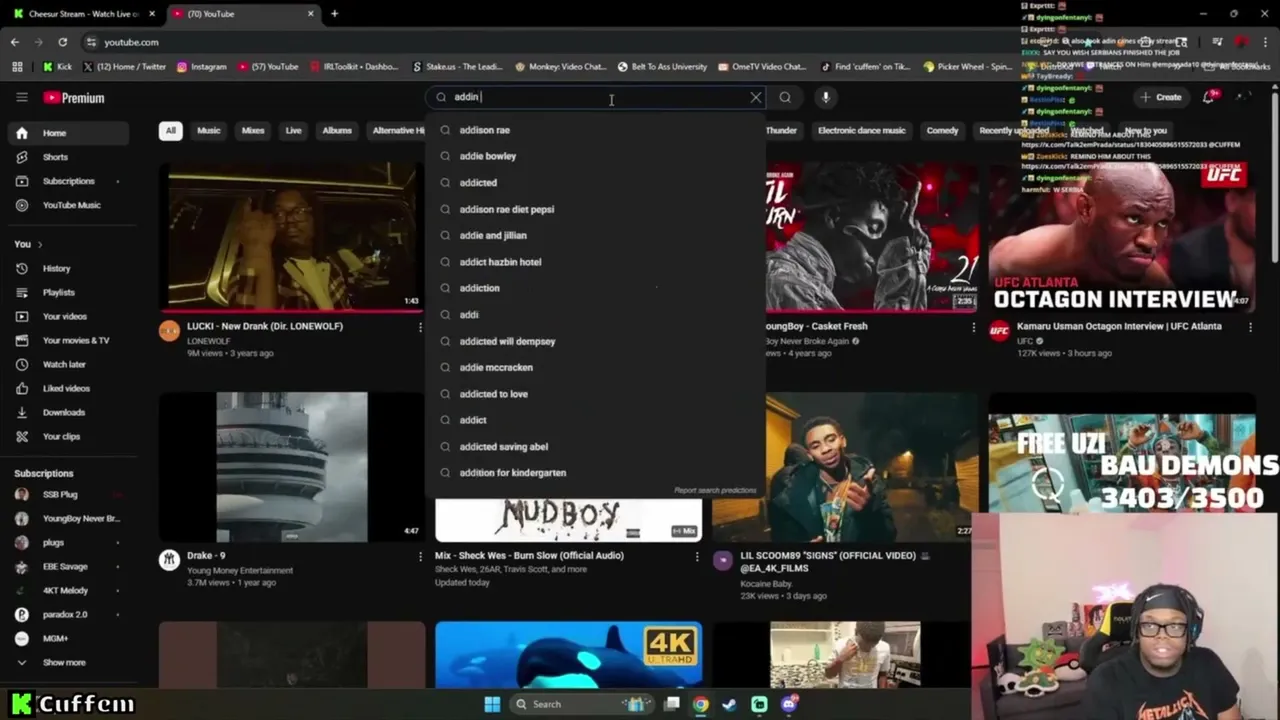This screenshot has width=1280, height=720.
Task: Start voice search with the microphone
Action: (826, 97)
